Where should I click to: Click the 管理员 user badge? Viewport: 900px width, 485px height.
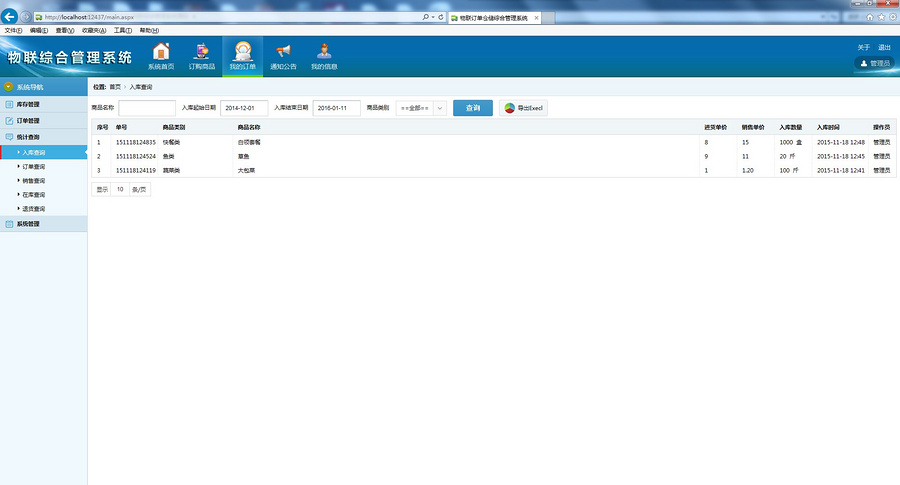click(x=875, y=63)
